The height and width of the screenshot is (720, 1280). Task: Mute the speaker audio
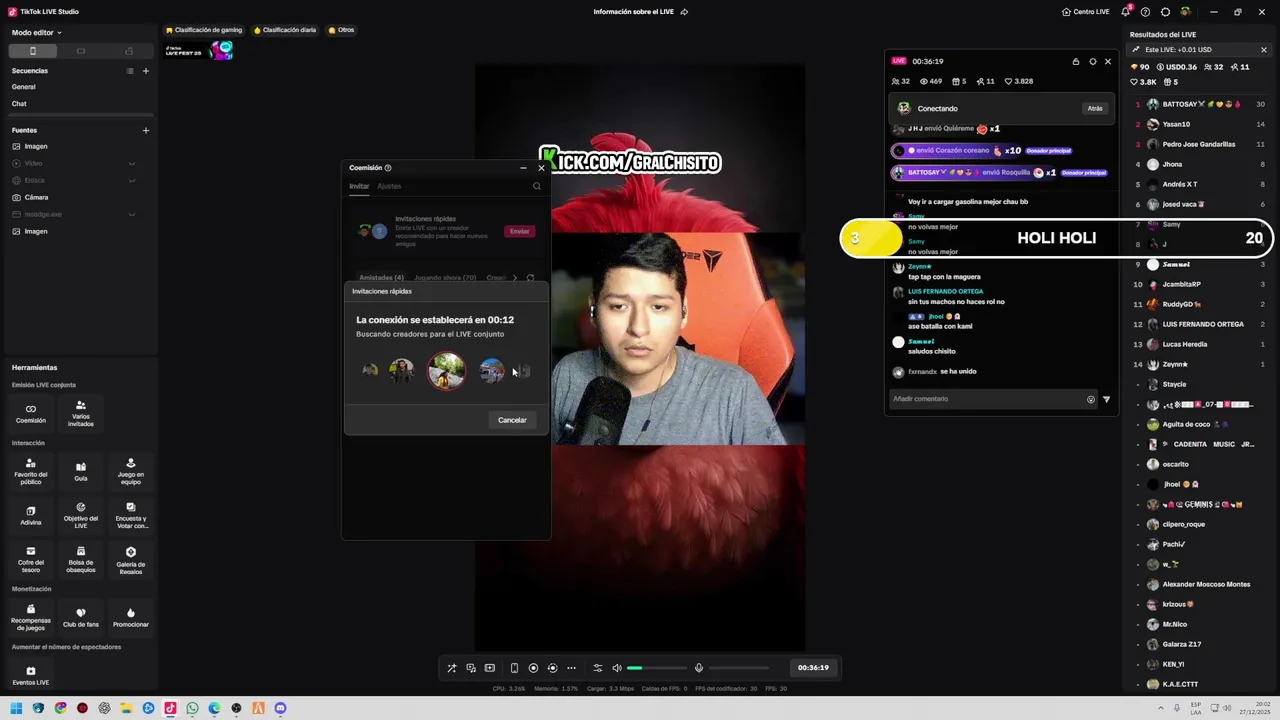(616, 668)
